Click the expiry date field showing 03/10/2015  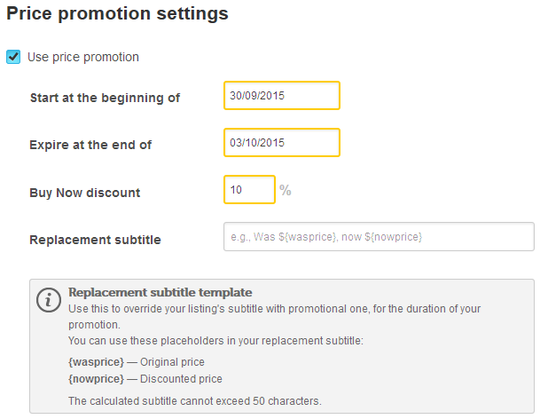(x=282, y=143)
